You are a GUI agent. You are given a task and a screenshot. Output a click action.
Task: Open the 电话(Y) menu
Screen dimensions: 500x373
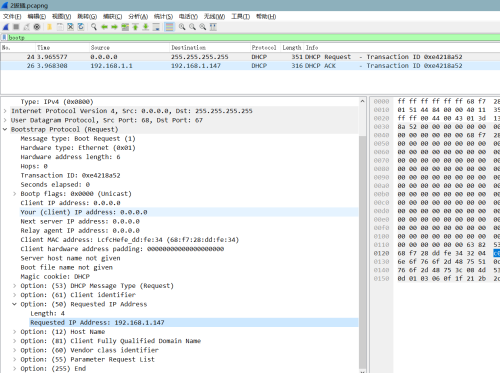[188, 16]
